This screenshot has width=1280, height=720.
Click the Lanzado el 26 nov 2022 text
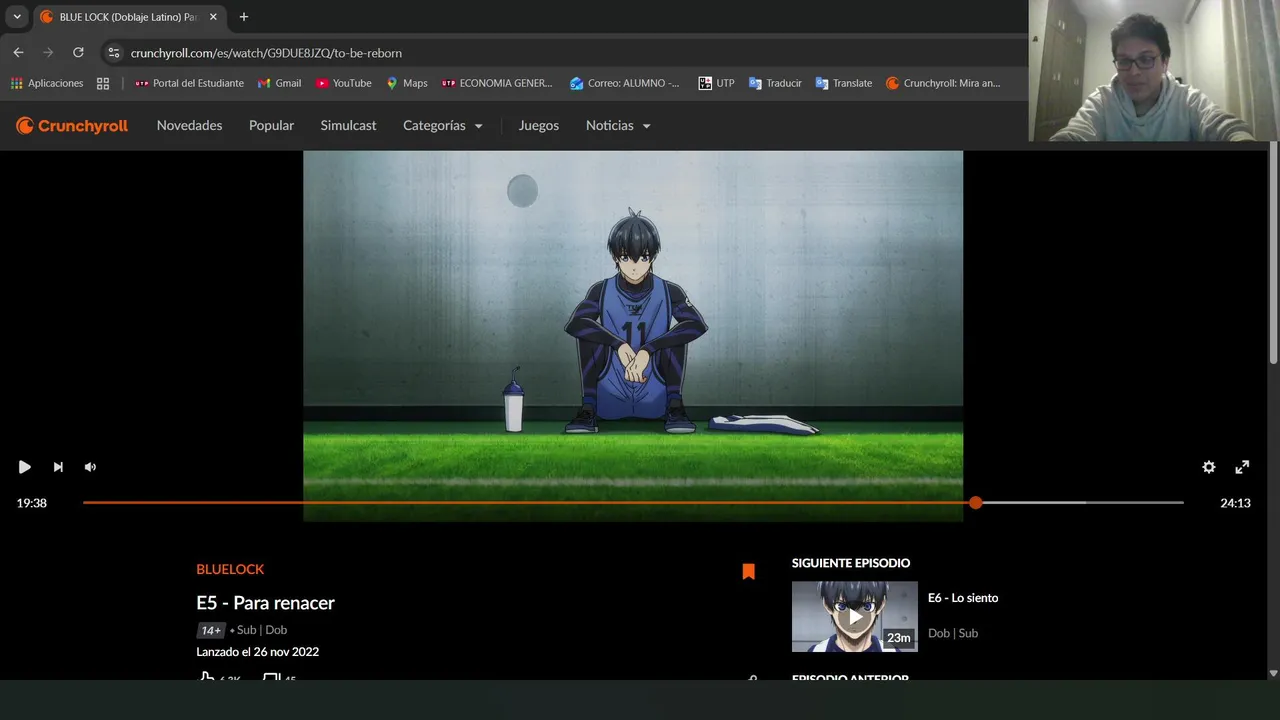(257, 652)
